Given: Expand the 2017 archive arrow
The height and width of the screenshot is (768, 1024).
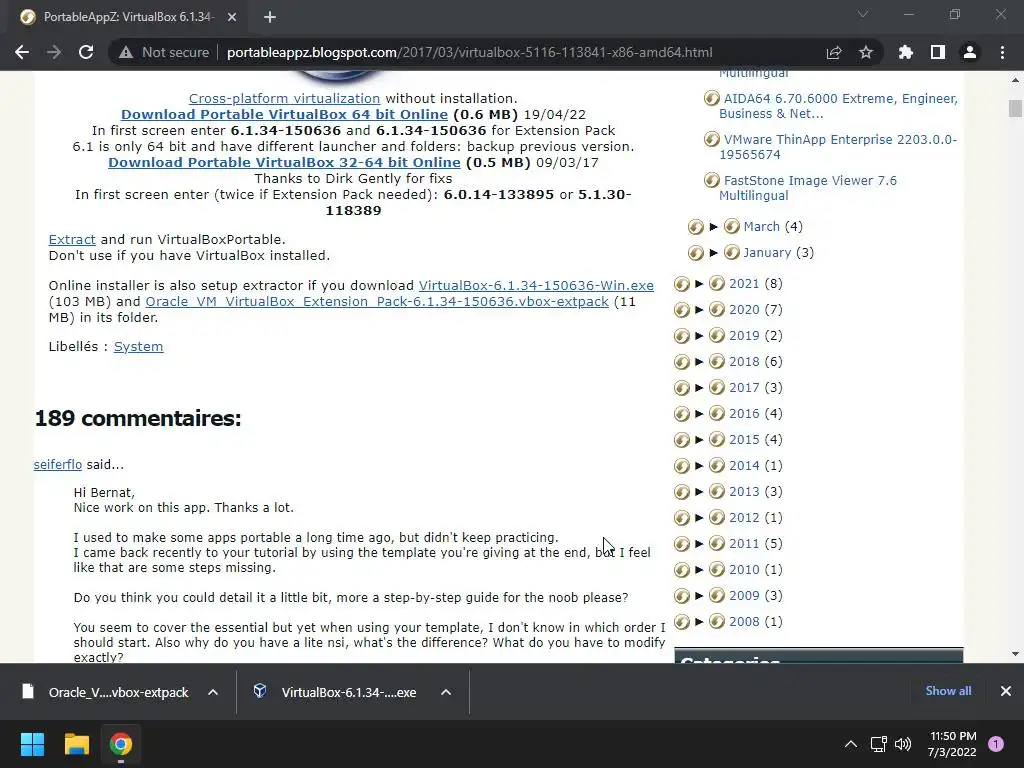Looking at the screenshot, I should click(x=699, y=388).
